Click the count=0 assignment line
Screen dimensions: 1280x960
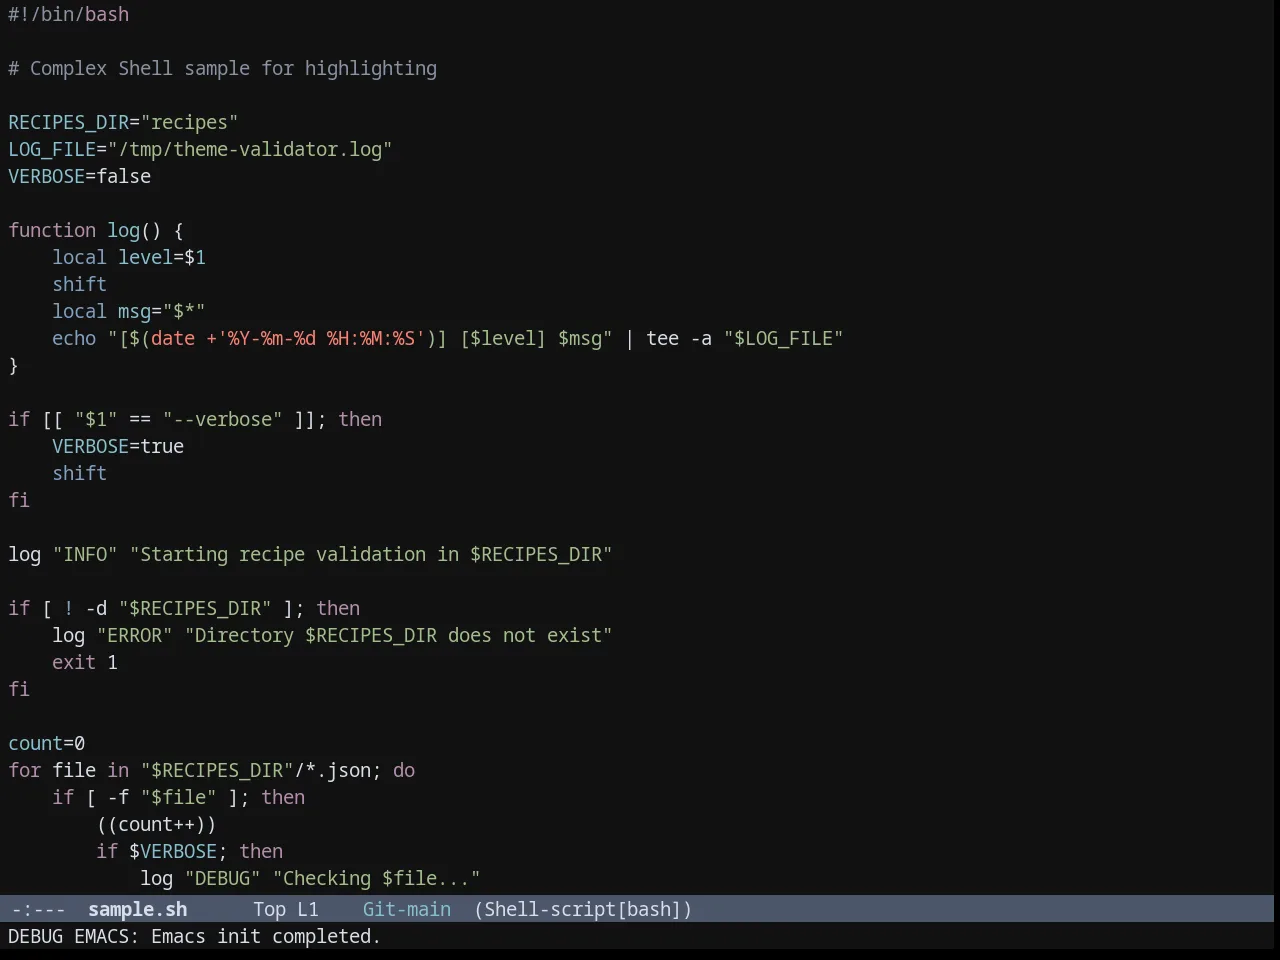47,743
